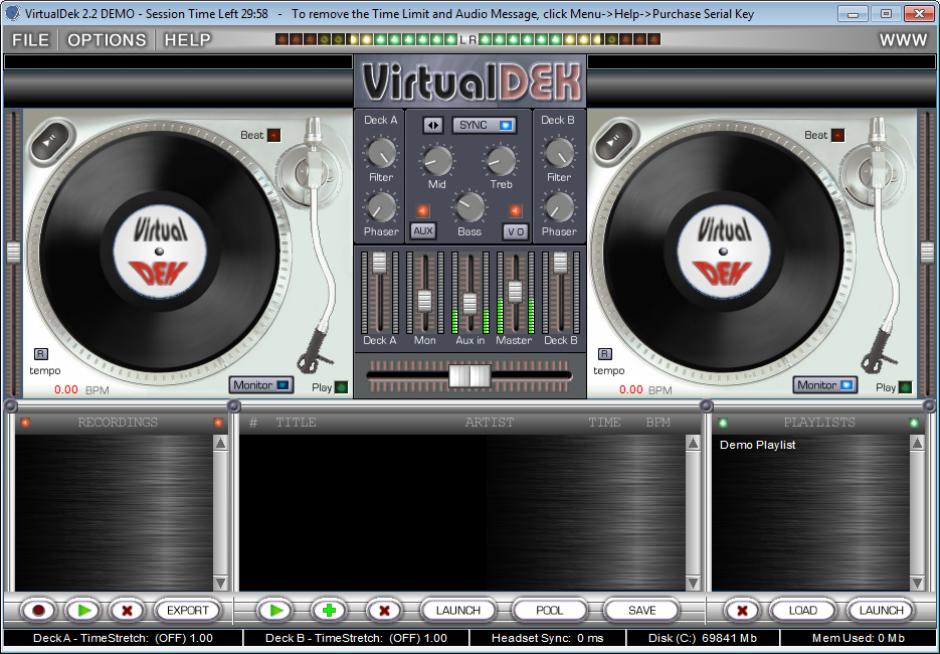Click the Recordings list scroll-up arrow
This screenshot has height=654, width=940.
tap(221, 443)
